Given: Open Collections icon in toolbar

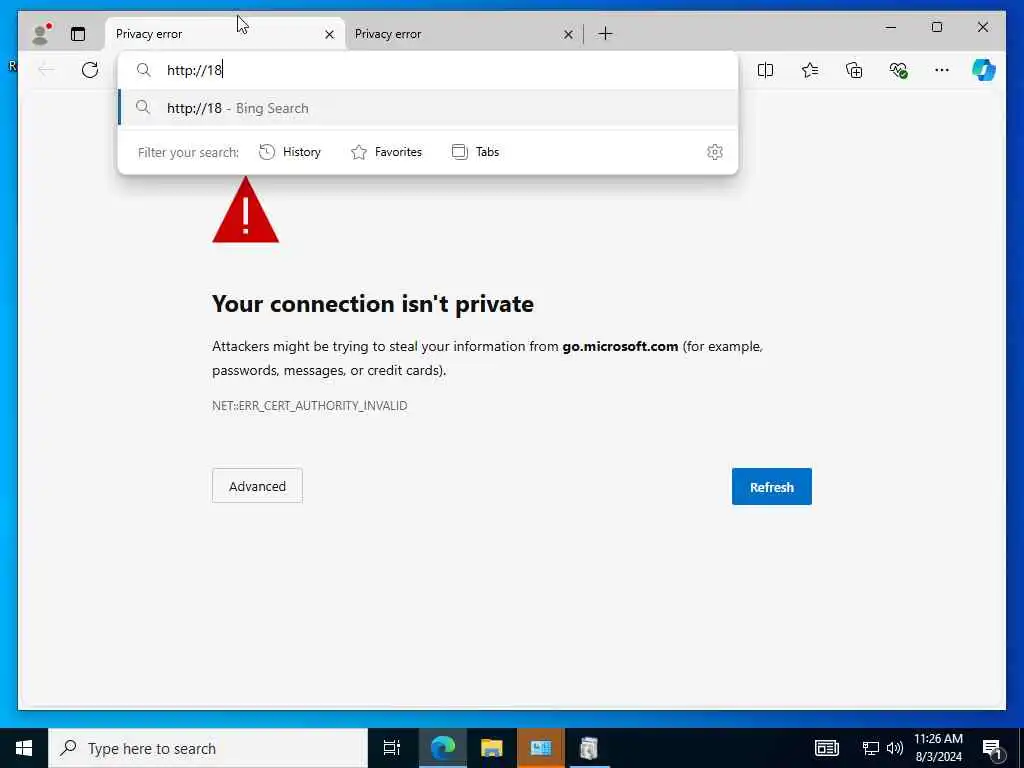Looking at the screenshot, I should pyautogui.click(x=854, y=70).
